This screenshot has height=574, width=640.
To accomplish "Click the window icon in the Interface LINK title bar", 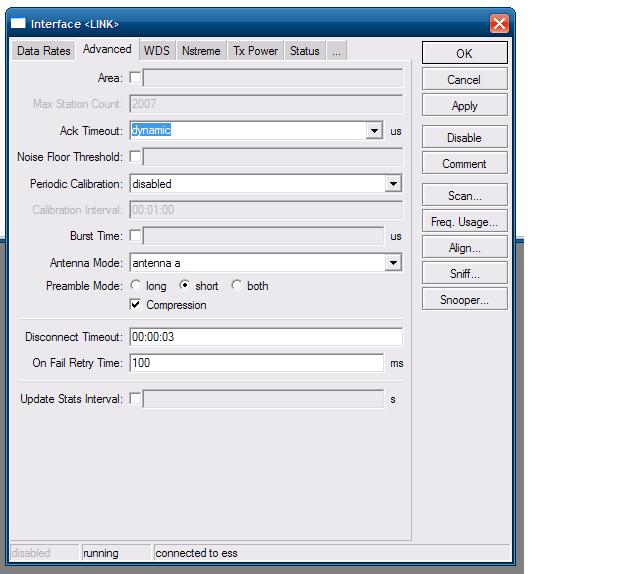I will tap(18, 23).
